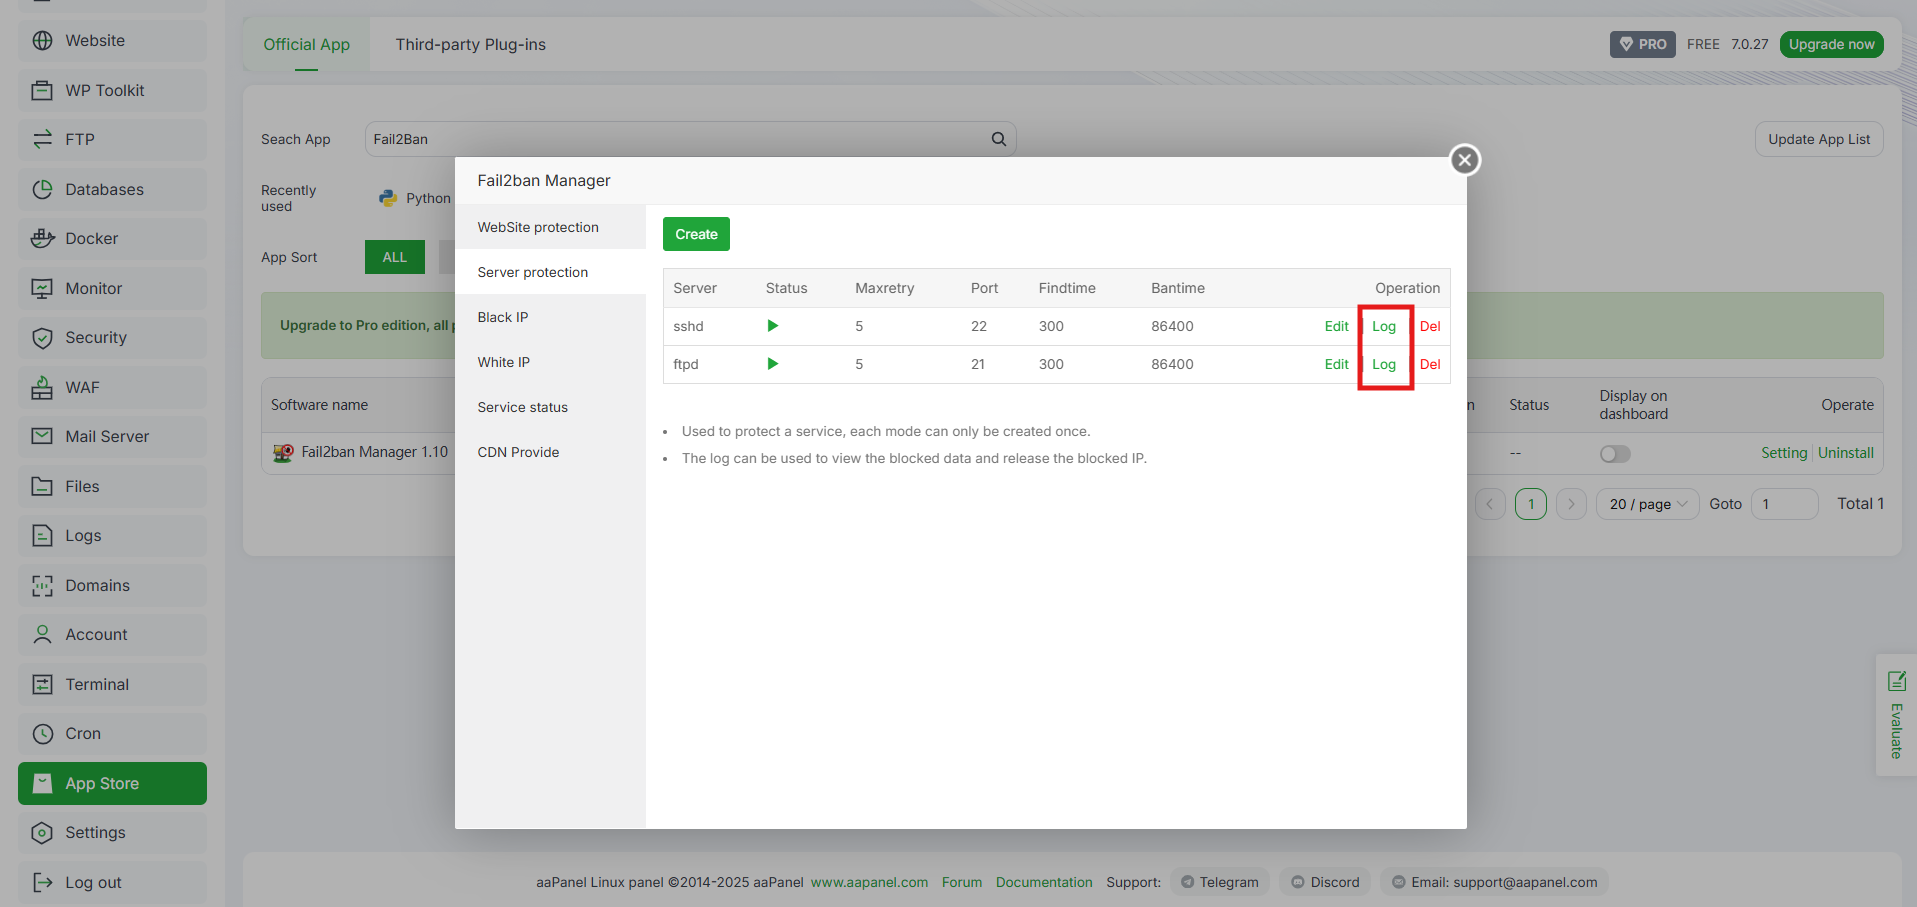Click the green Create button
The image size is (1917, 907).
(696, 234)
